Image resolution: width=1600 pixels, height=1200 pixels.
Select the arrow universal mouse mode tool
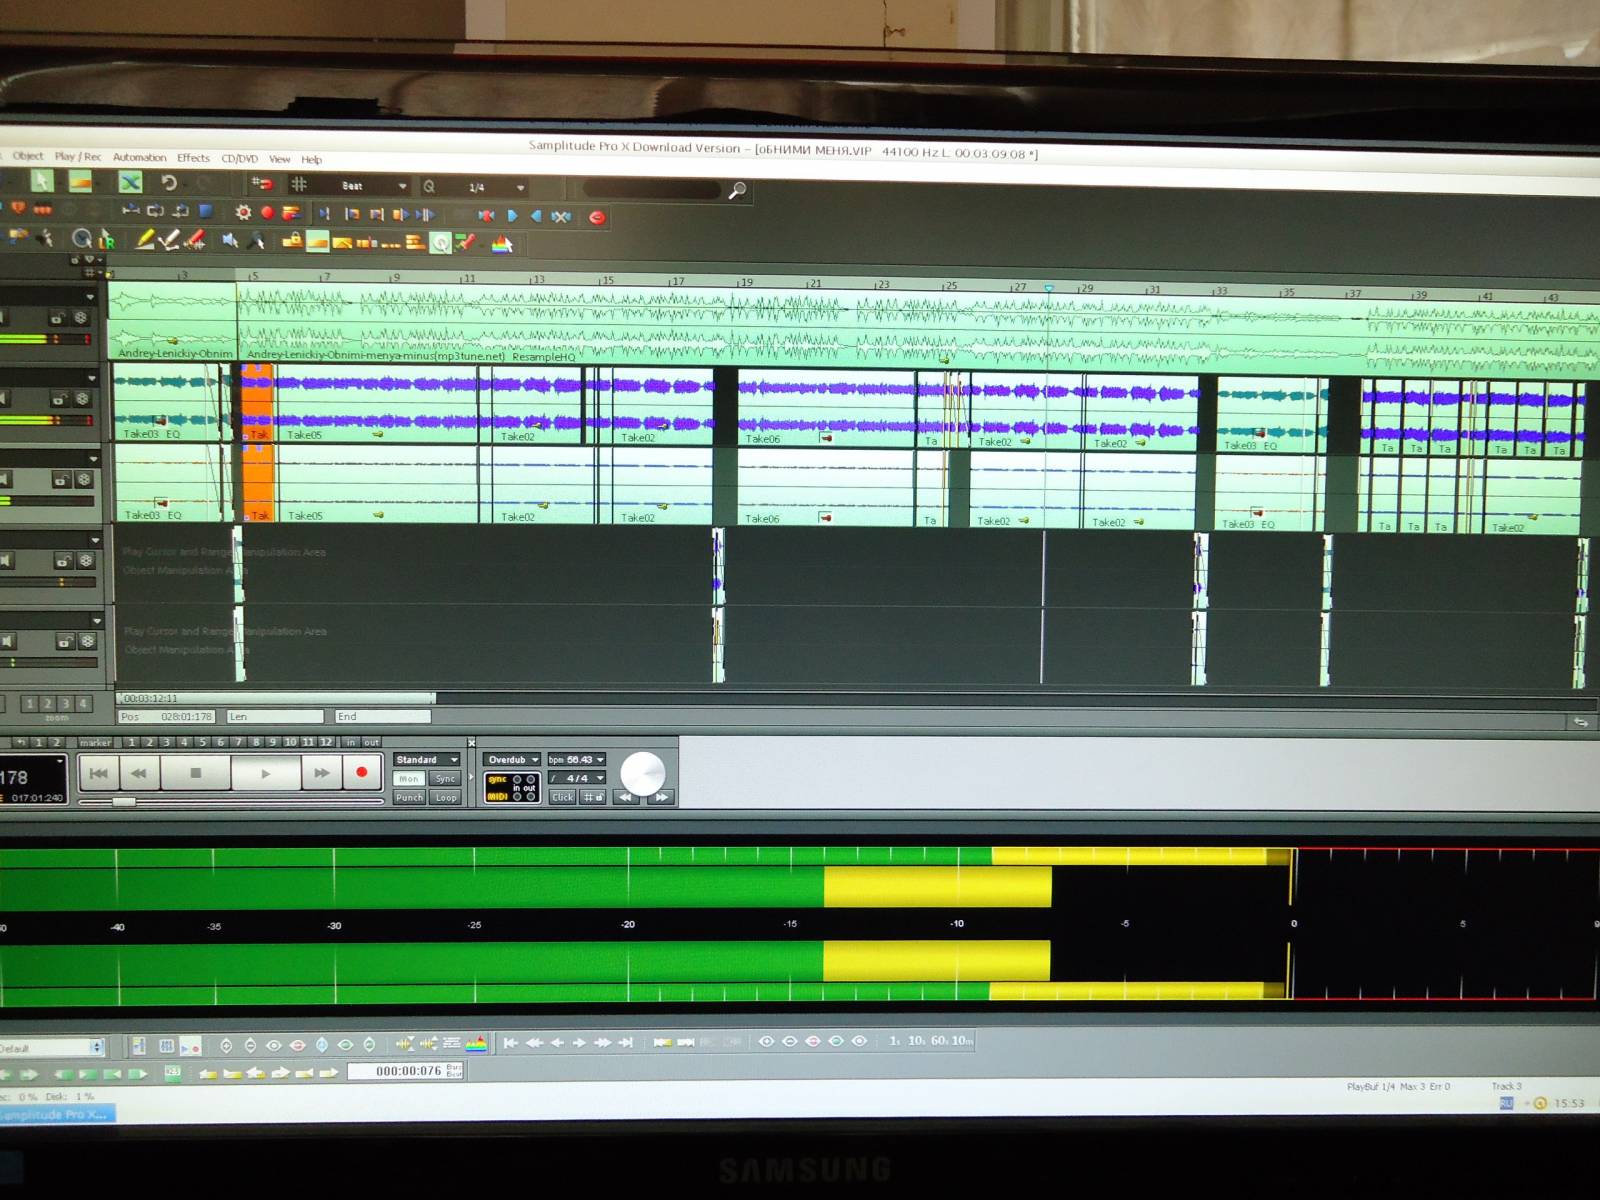[x=41, y=180]
